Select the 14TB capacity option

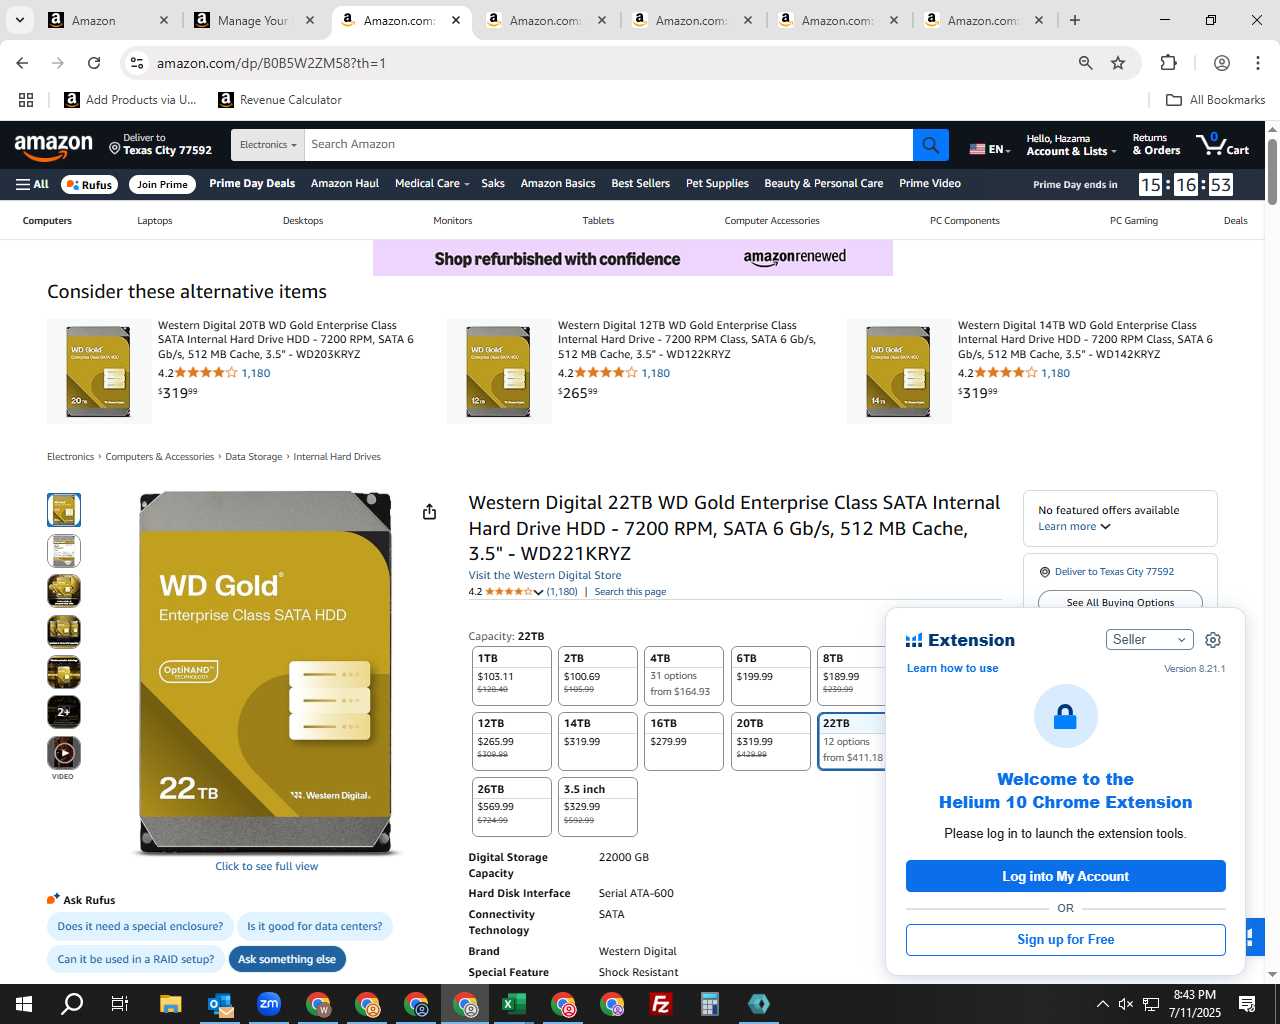coord(598,741)
